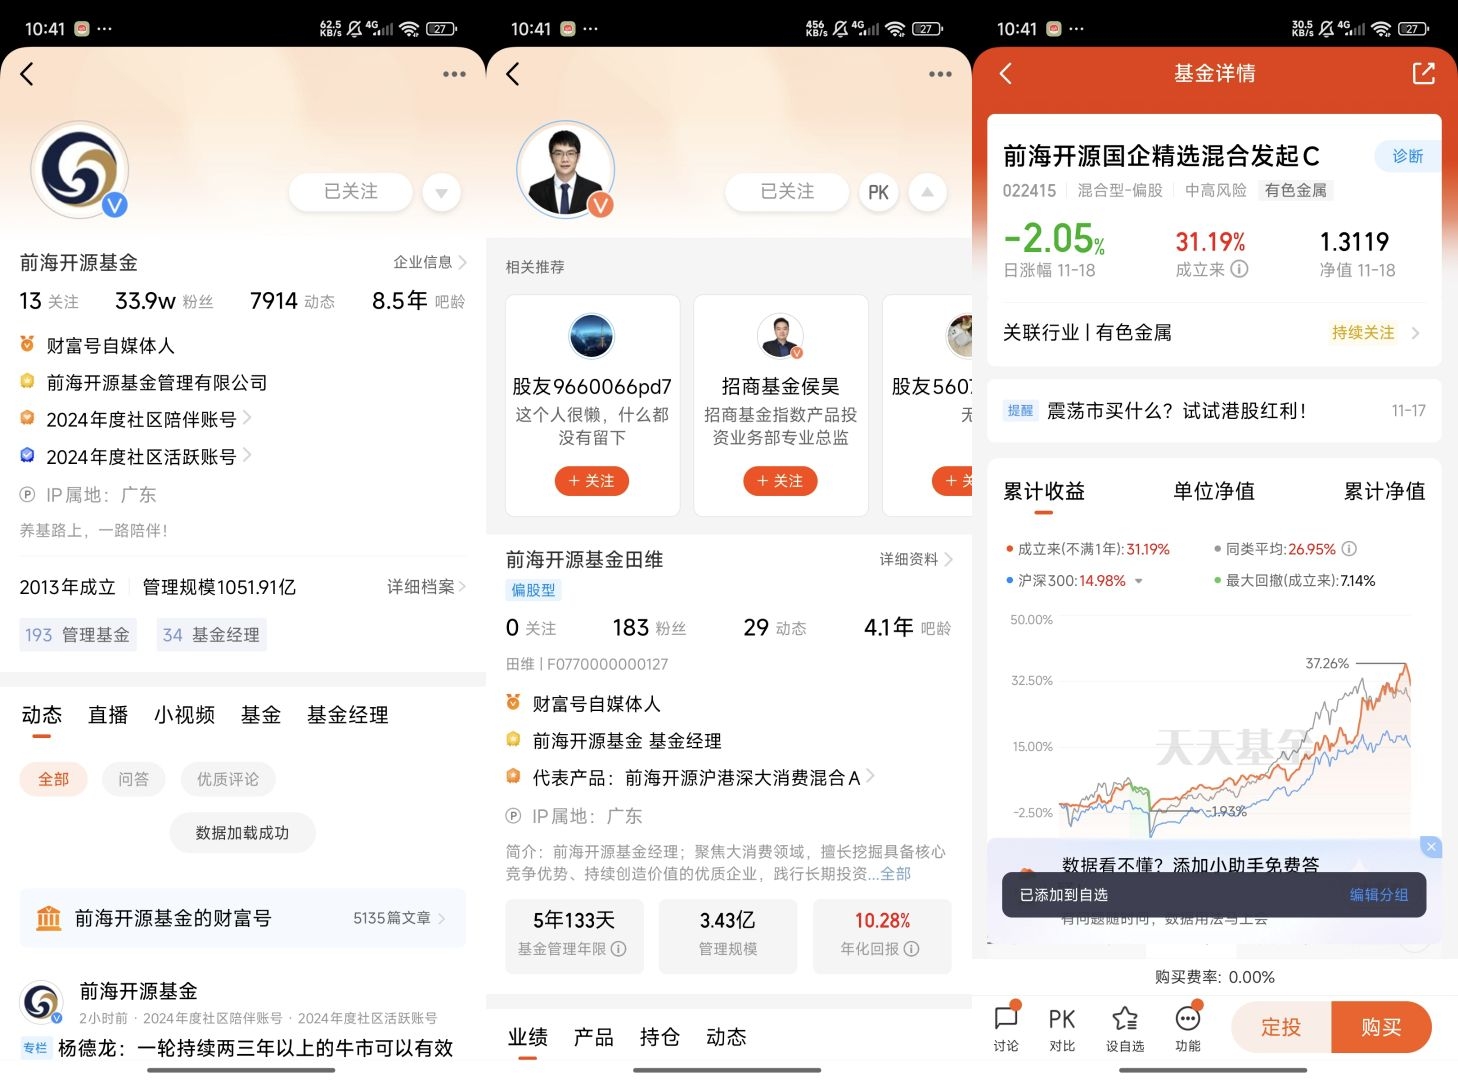Screen dimensions: 1458x1080
Task: Tap PK compare button
Action: [x=878, y=192]
